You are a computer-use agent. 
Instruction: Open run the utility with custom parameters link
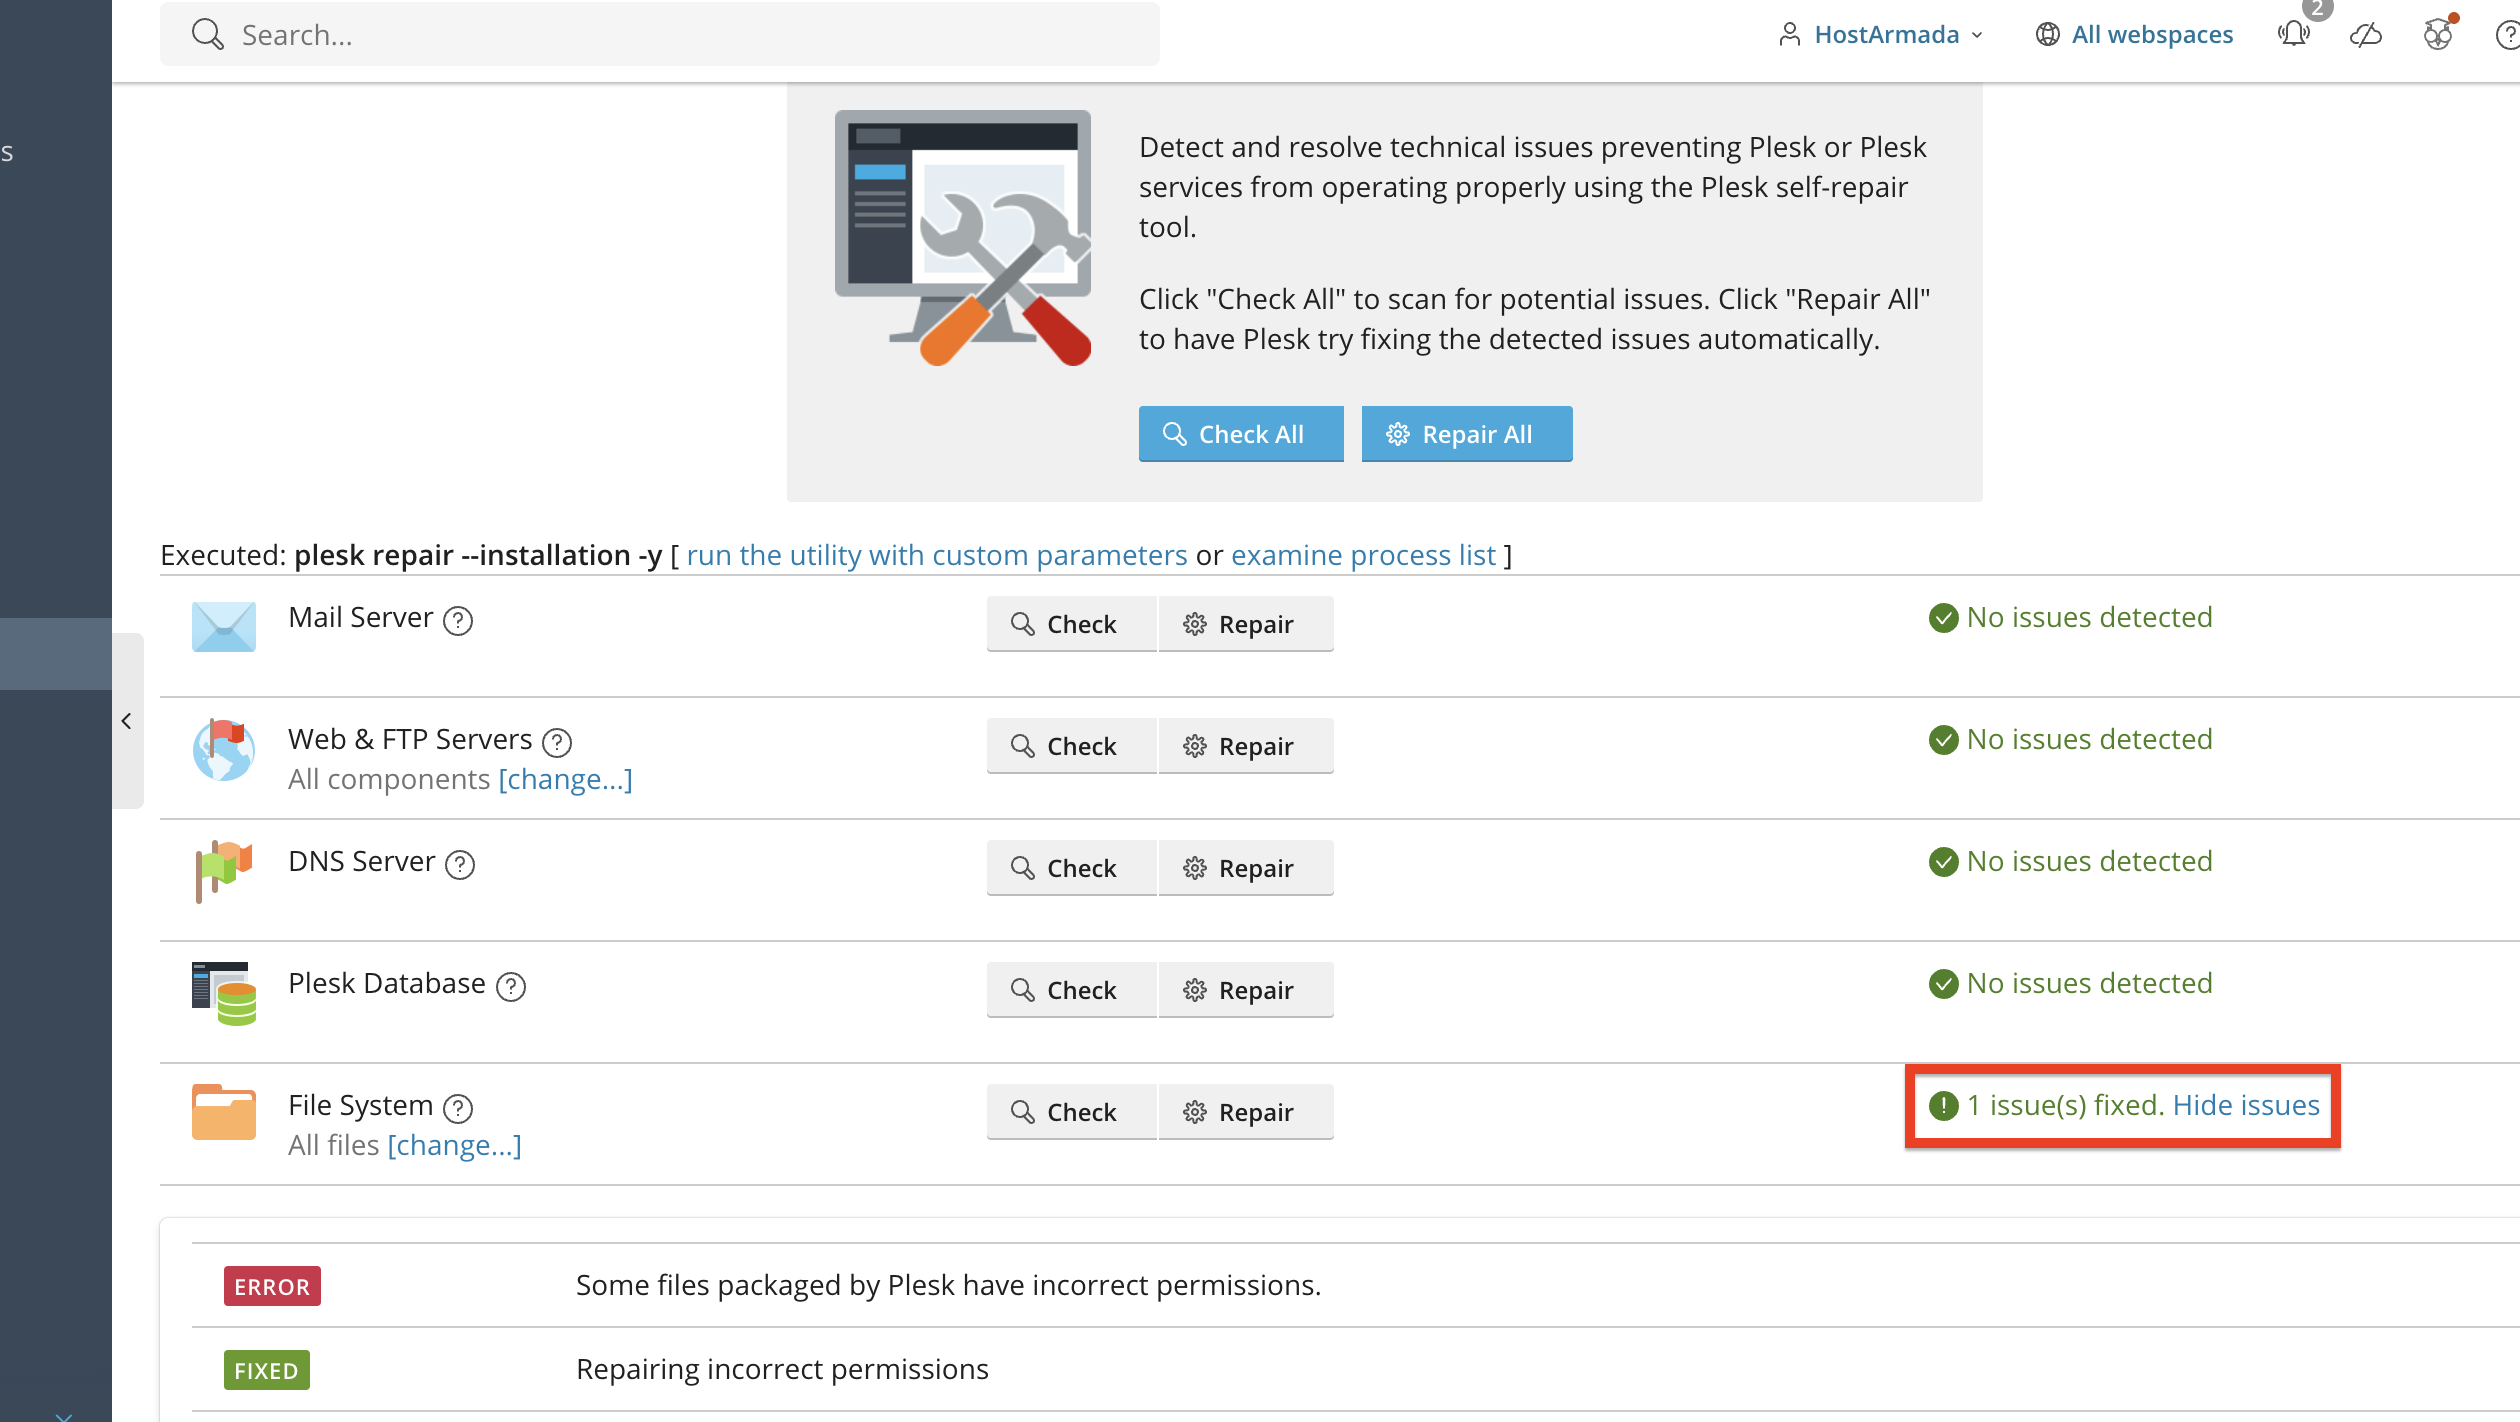point(937,555)
